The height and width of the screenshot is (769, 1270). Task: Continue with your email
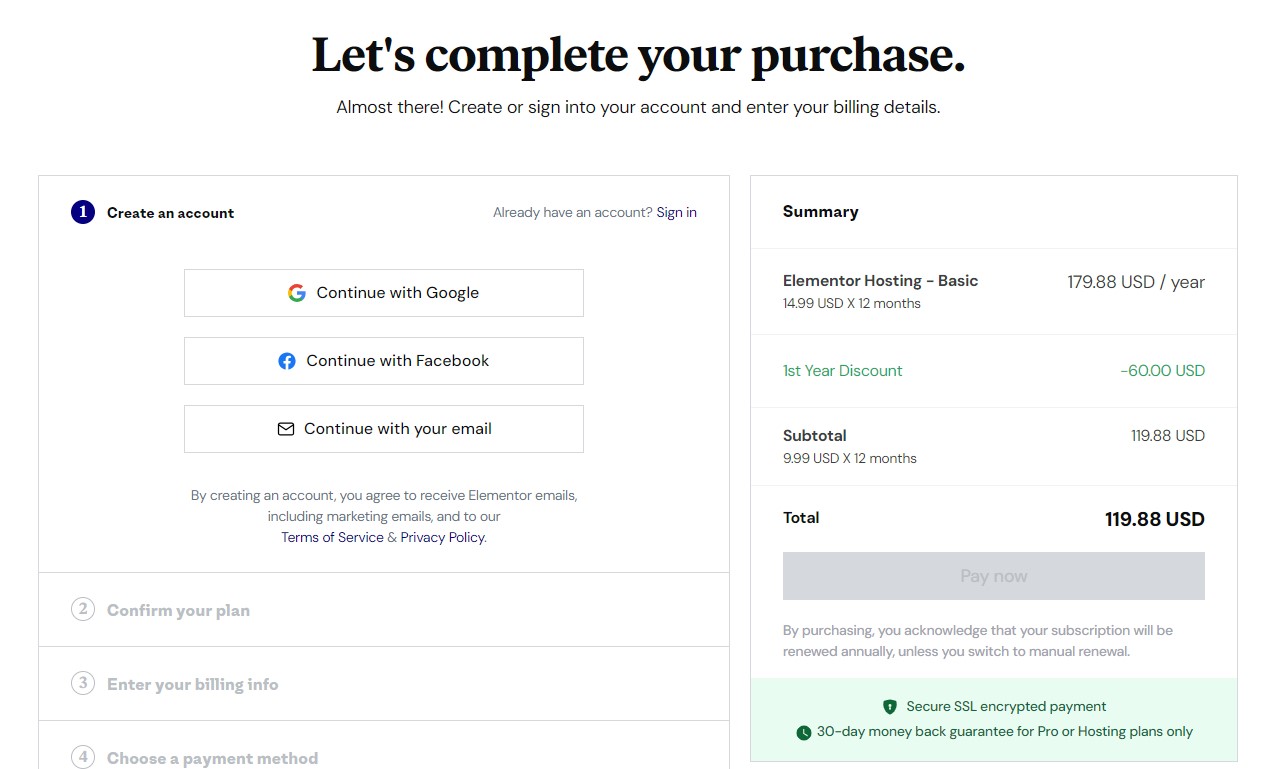[384, 429]
